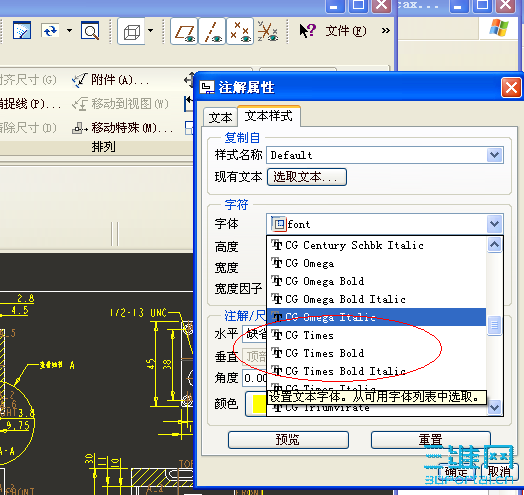
Task: Click the 选取文本... button
Action: click(307, 177)
